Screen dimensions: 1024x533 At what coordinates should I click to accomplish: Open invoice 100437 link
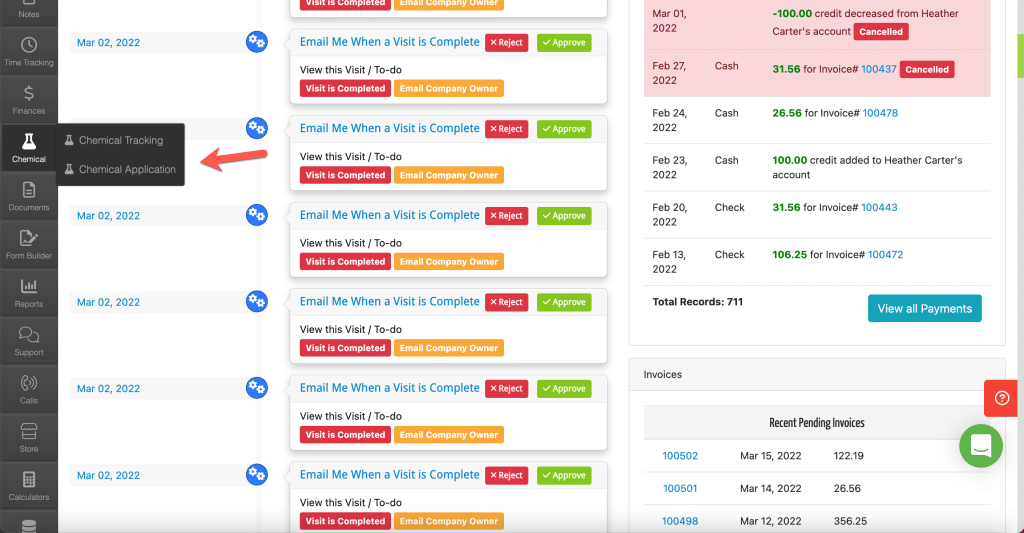pos(878,69)
